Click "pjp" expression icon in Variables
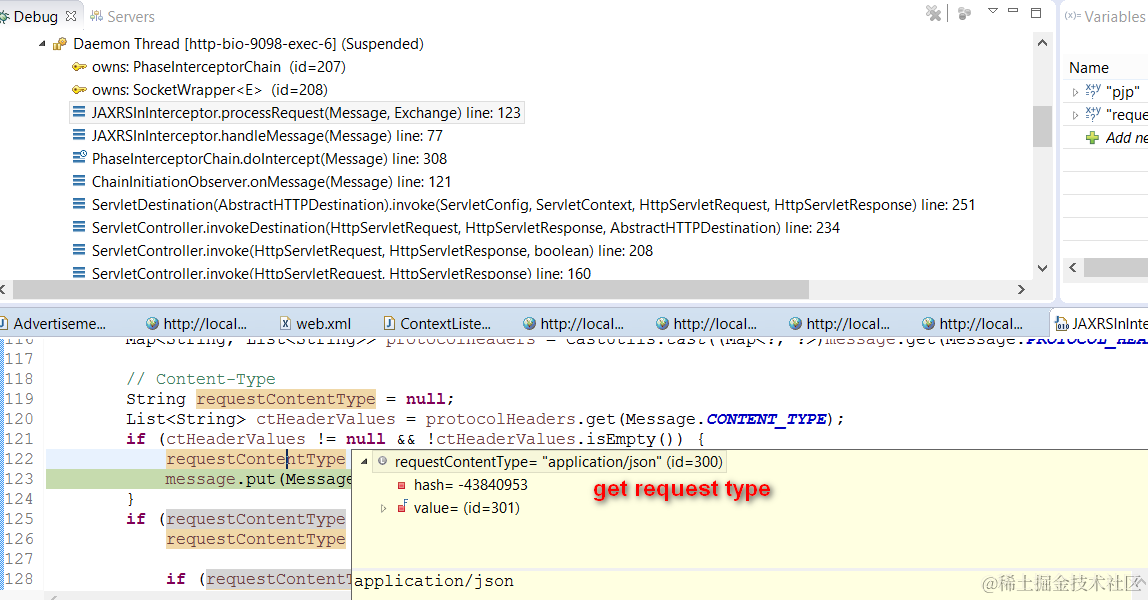Screen dimensions: 1148x600 [1093, 91]
